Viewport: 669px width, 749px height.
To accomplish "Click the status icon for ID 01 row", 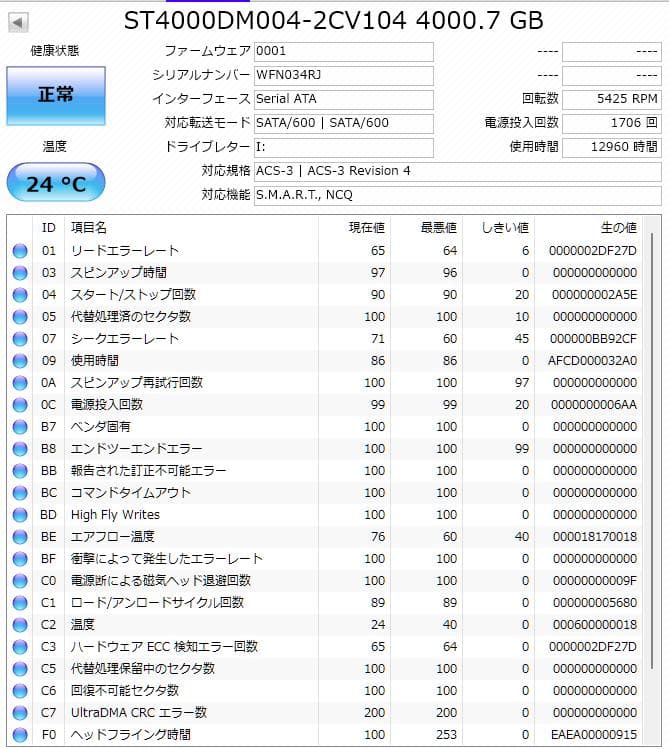I will 20,251.
